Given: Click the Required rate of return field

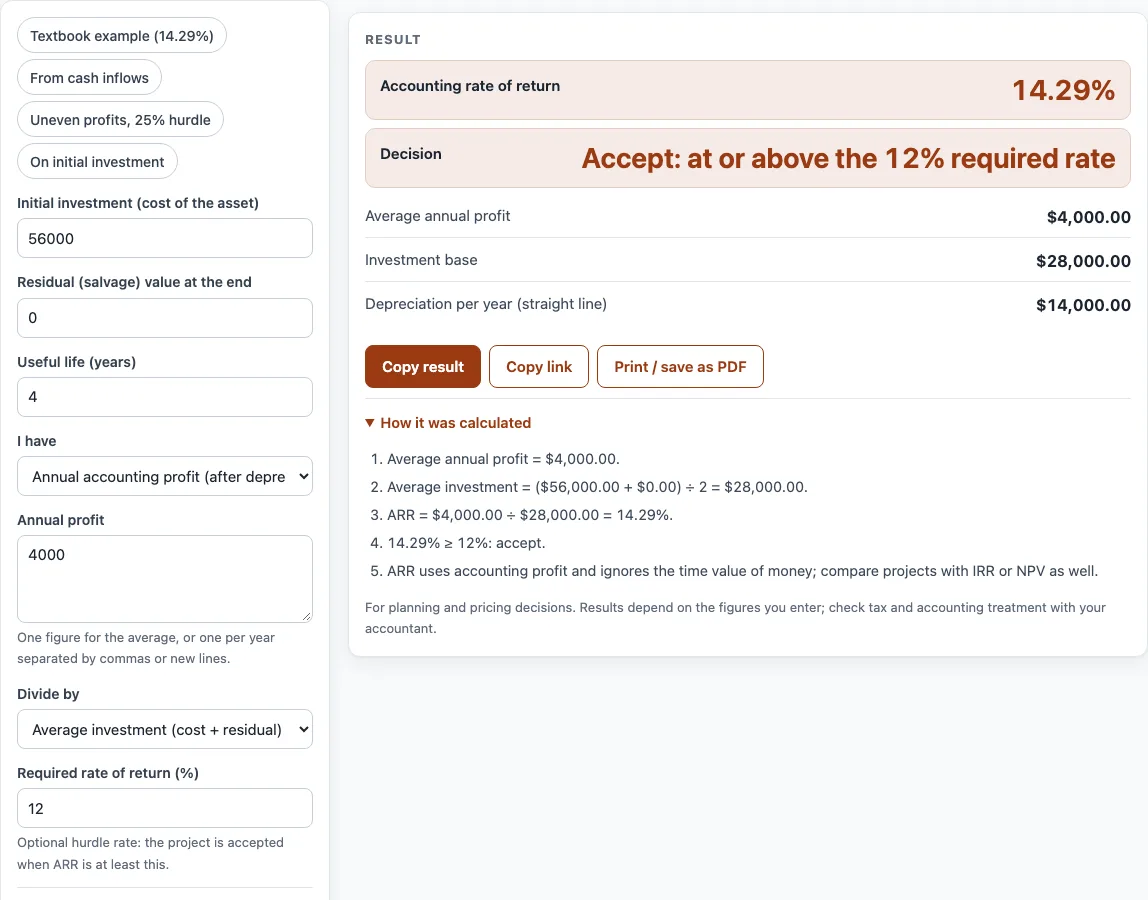Looking at the screenshot, I should pos(165,808).
